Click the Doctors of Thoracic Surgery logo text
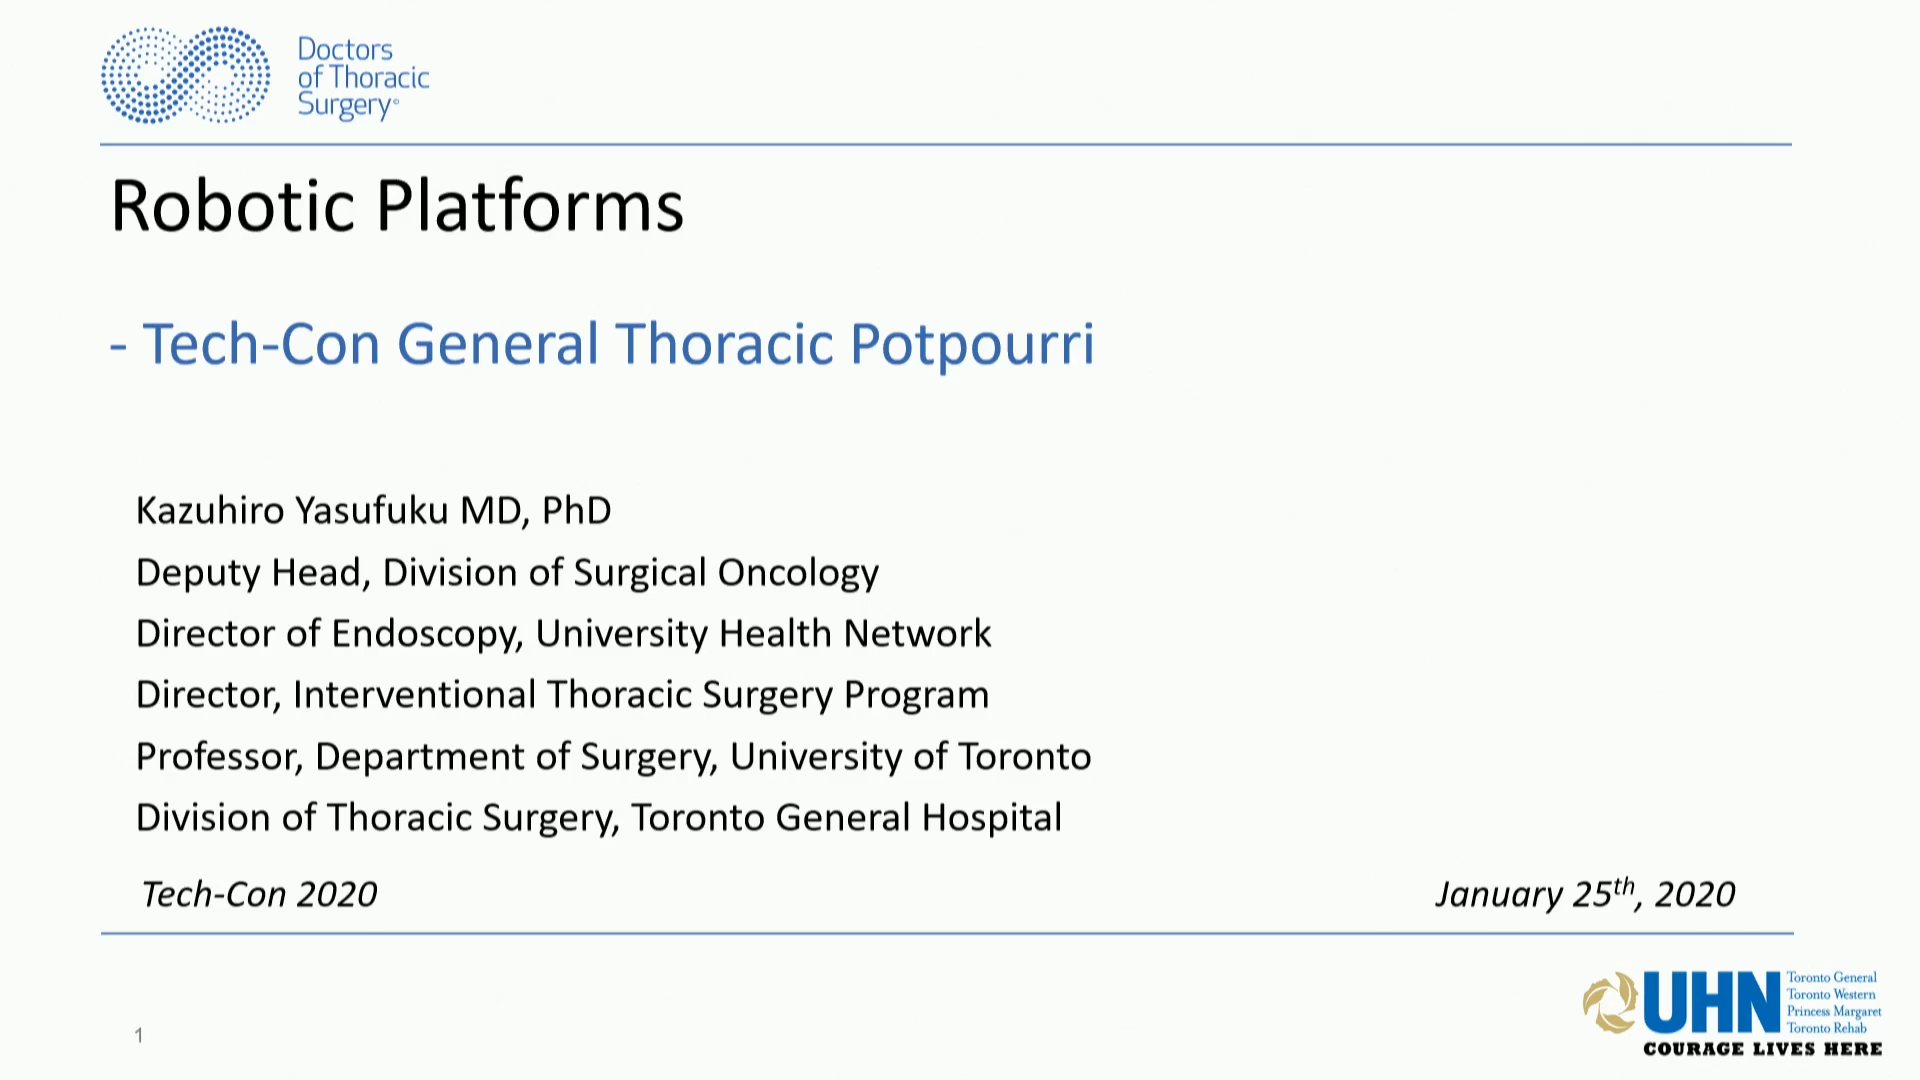The width and height of the screenshot is (1920, 1080). (362, 77)
